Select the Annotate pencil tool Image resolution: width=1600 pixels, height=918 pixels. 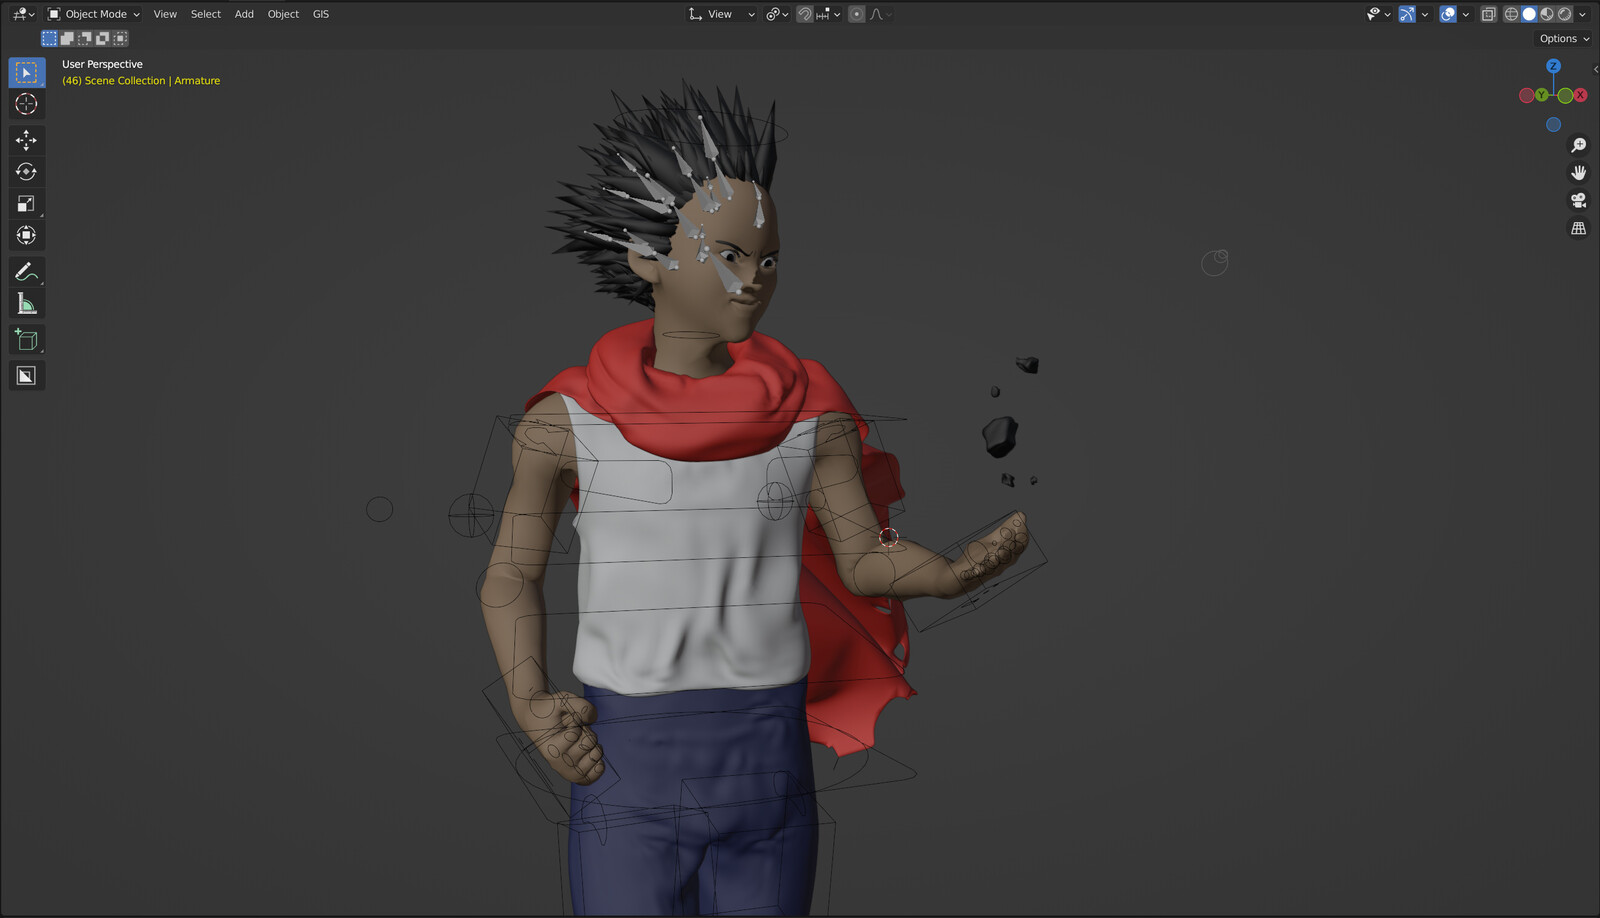26,271
